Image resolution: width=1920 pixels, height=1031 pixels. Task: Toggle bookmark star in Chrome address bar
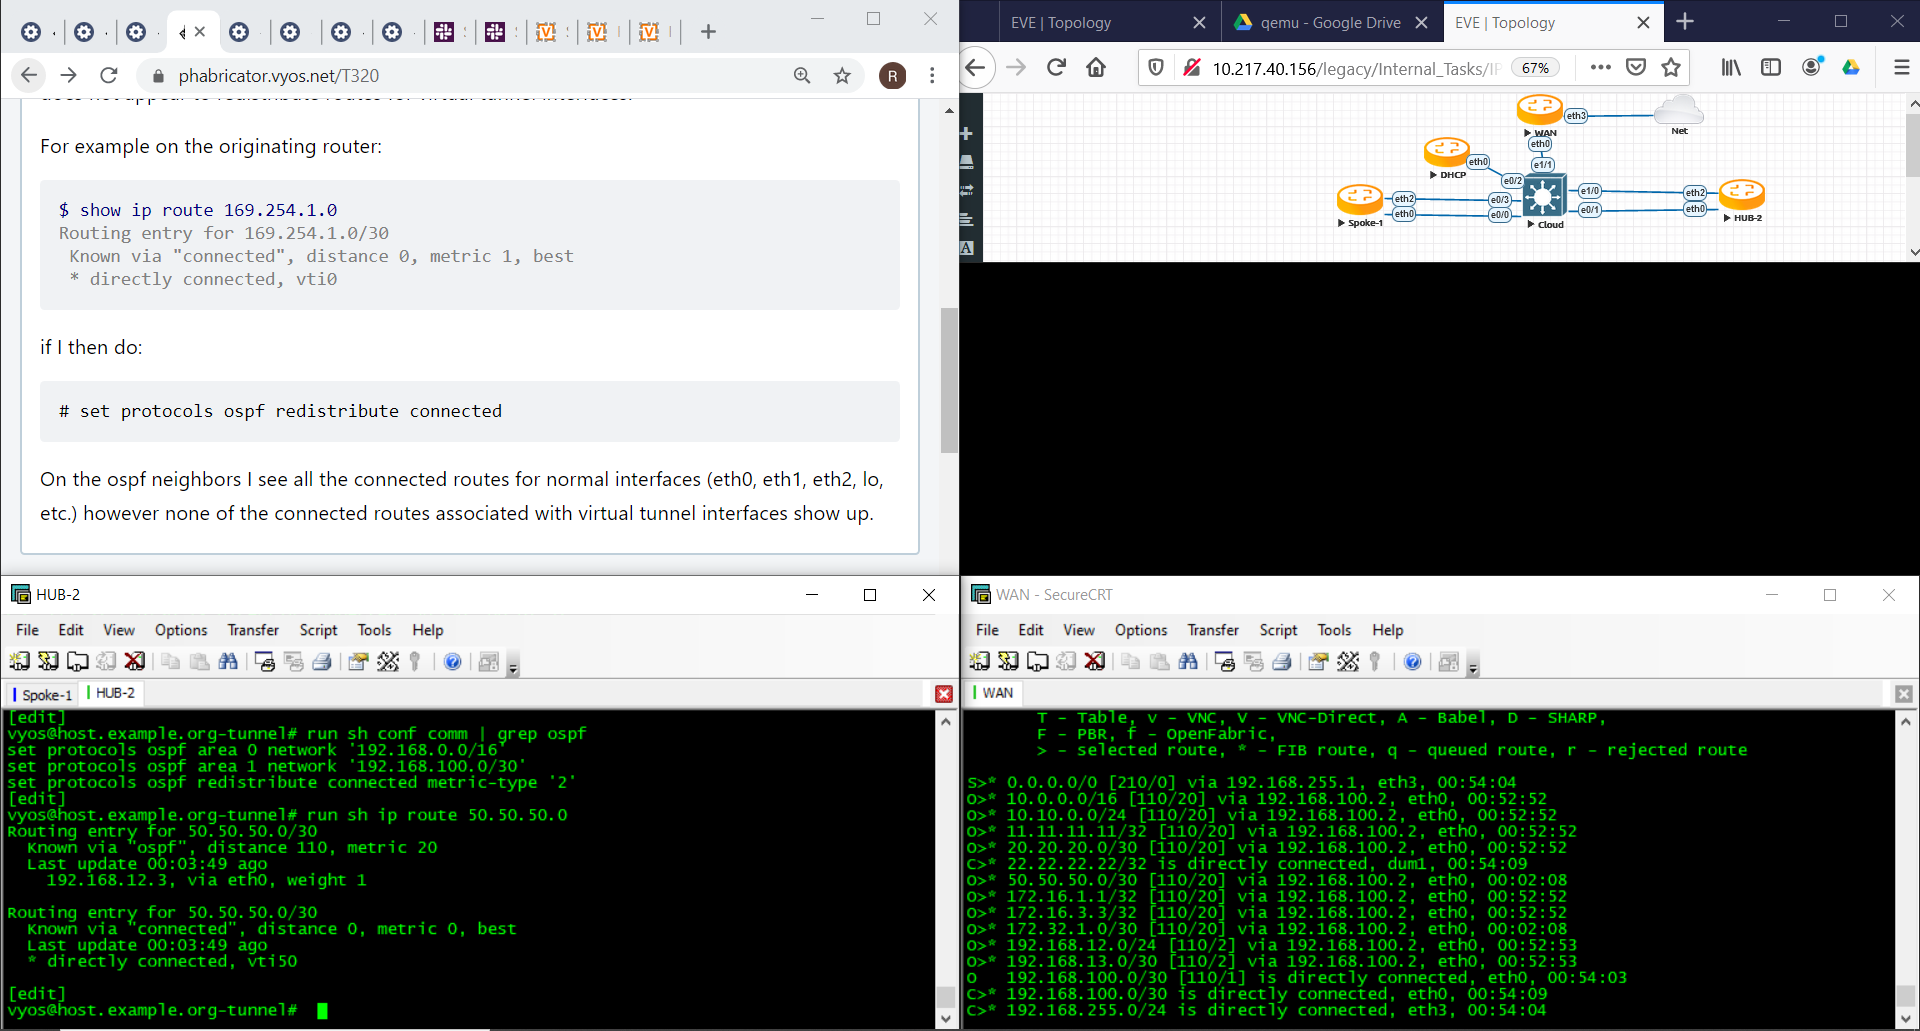(842, 76)
